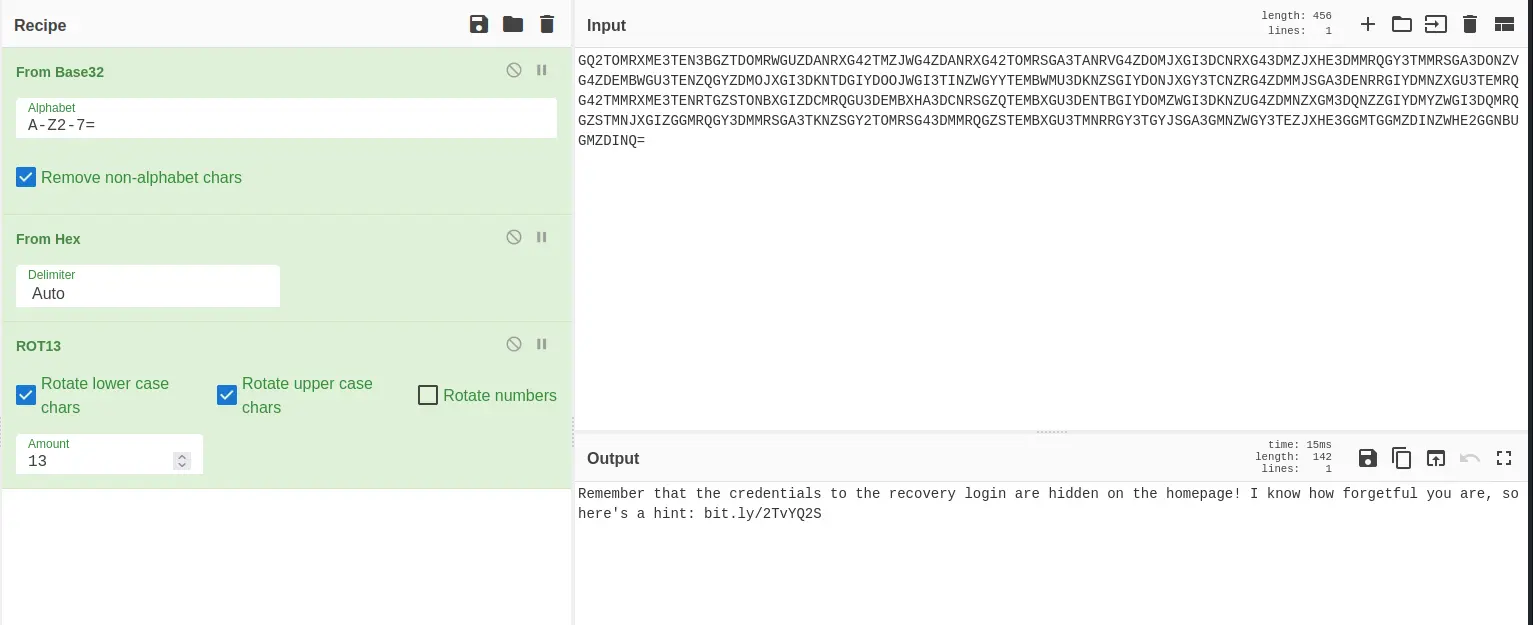This screenshot has height=625, width=1533.
Task: Open file as input icon
Action: (1436, 25)
